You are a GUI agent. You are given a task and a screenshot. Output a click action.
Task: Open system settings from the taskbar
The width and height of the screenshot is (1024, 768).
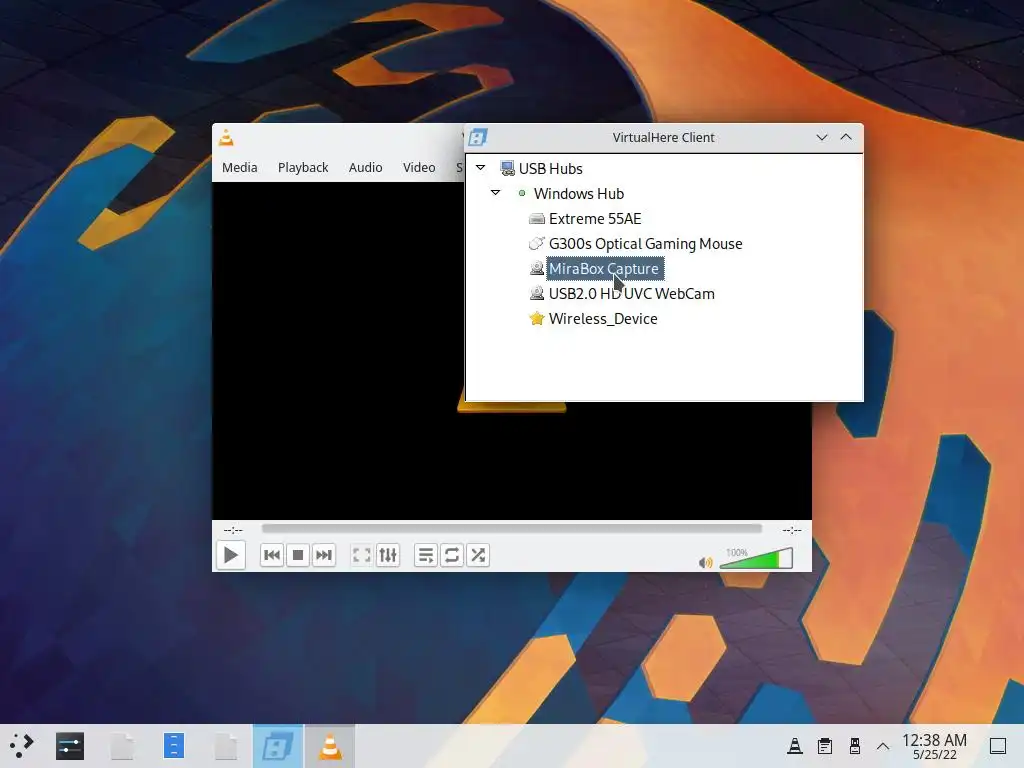pos(70,746)
